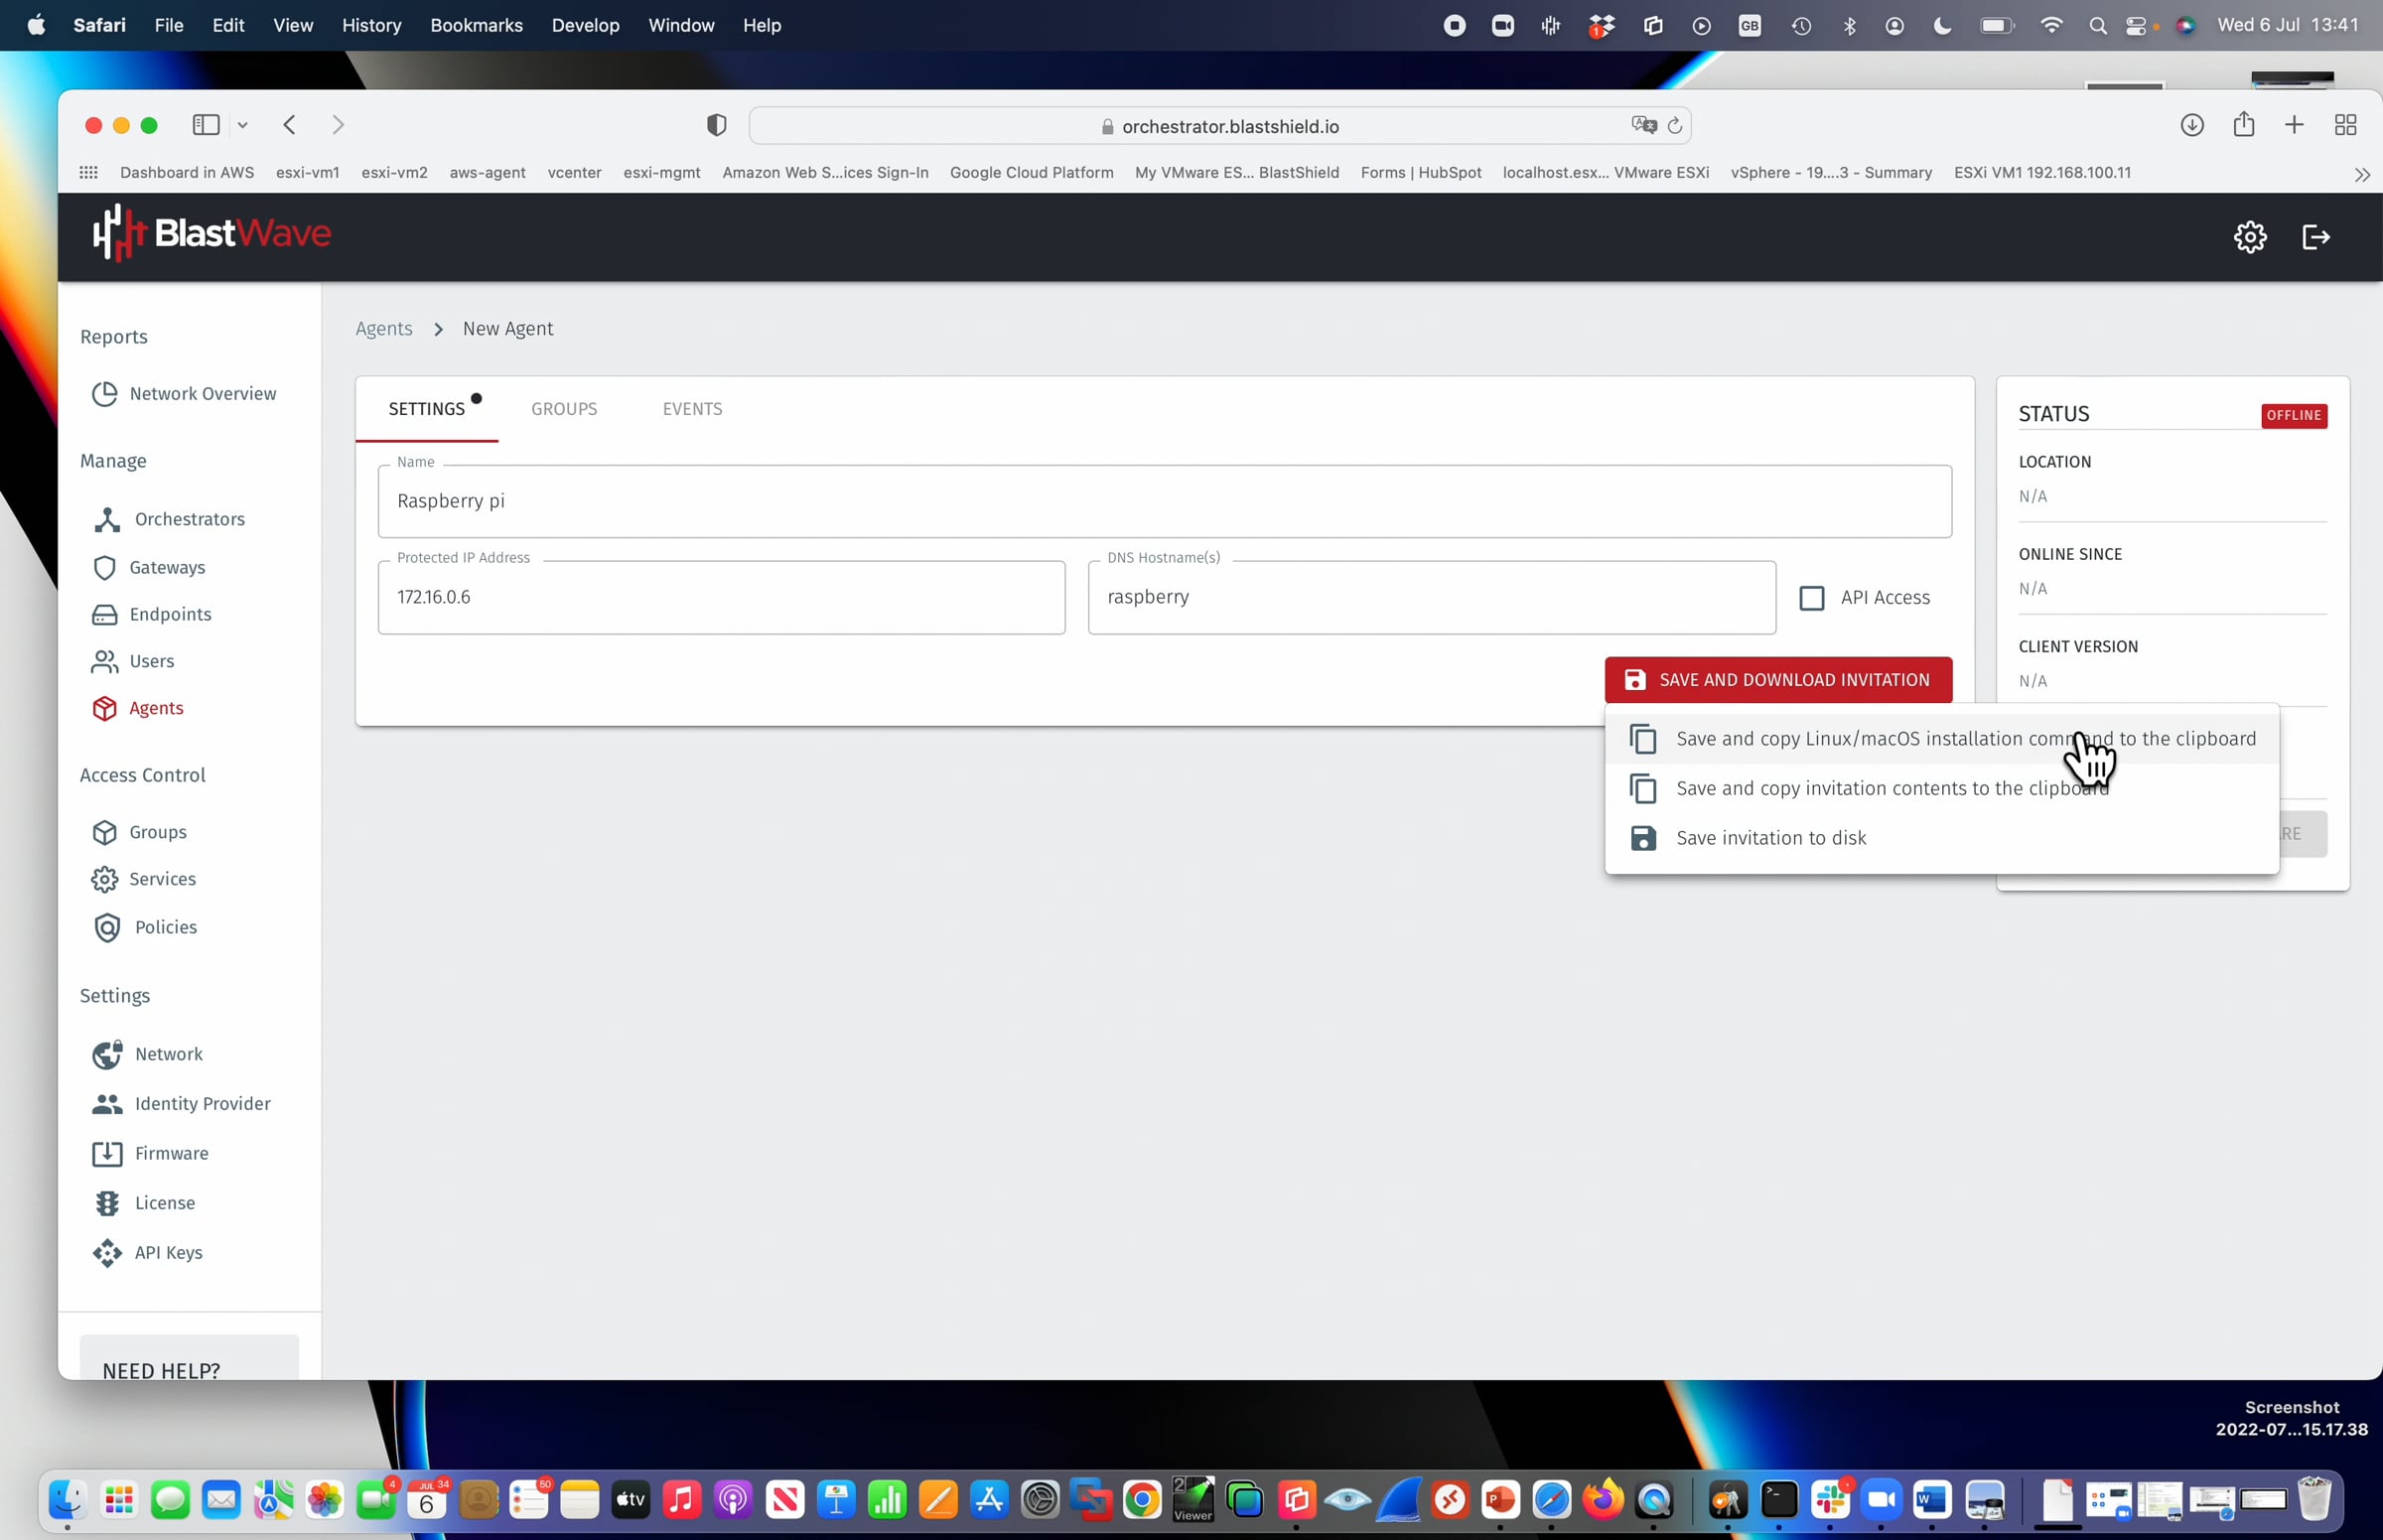Click the OFFLINE status badge

pyautogui.click(x=2294, y=416)
